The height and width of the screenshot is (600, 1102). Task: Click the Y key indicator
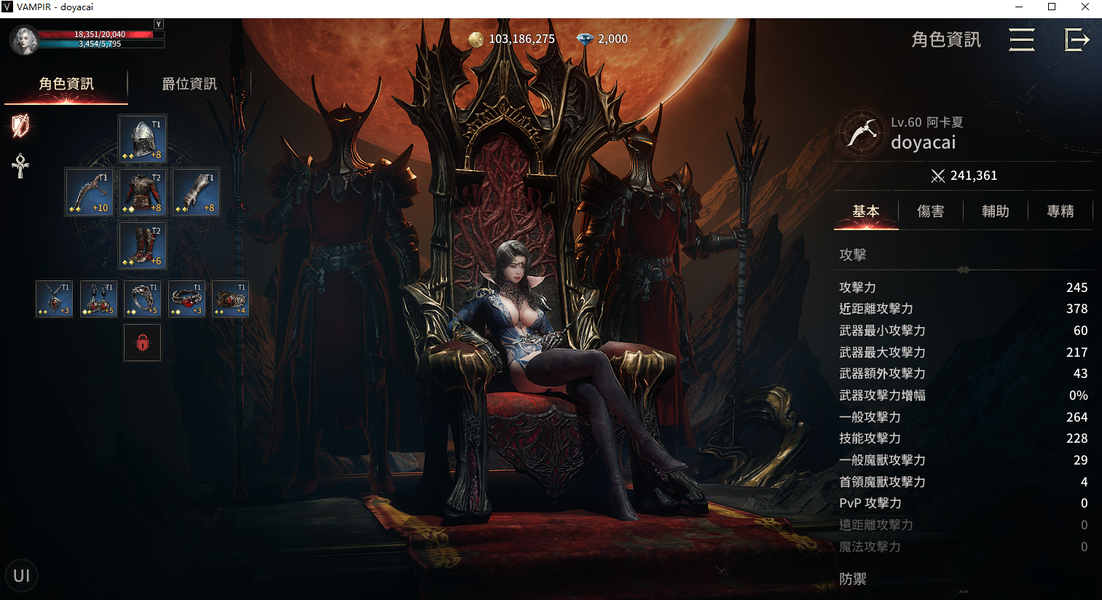coord(159,24)
